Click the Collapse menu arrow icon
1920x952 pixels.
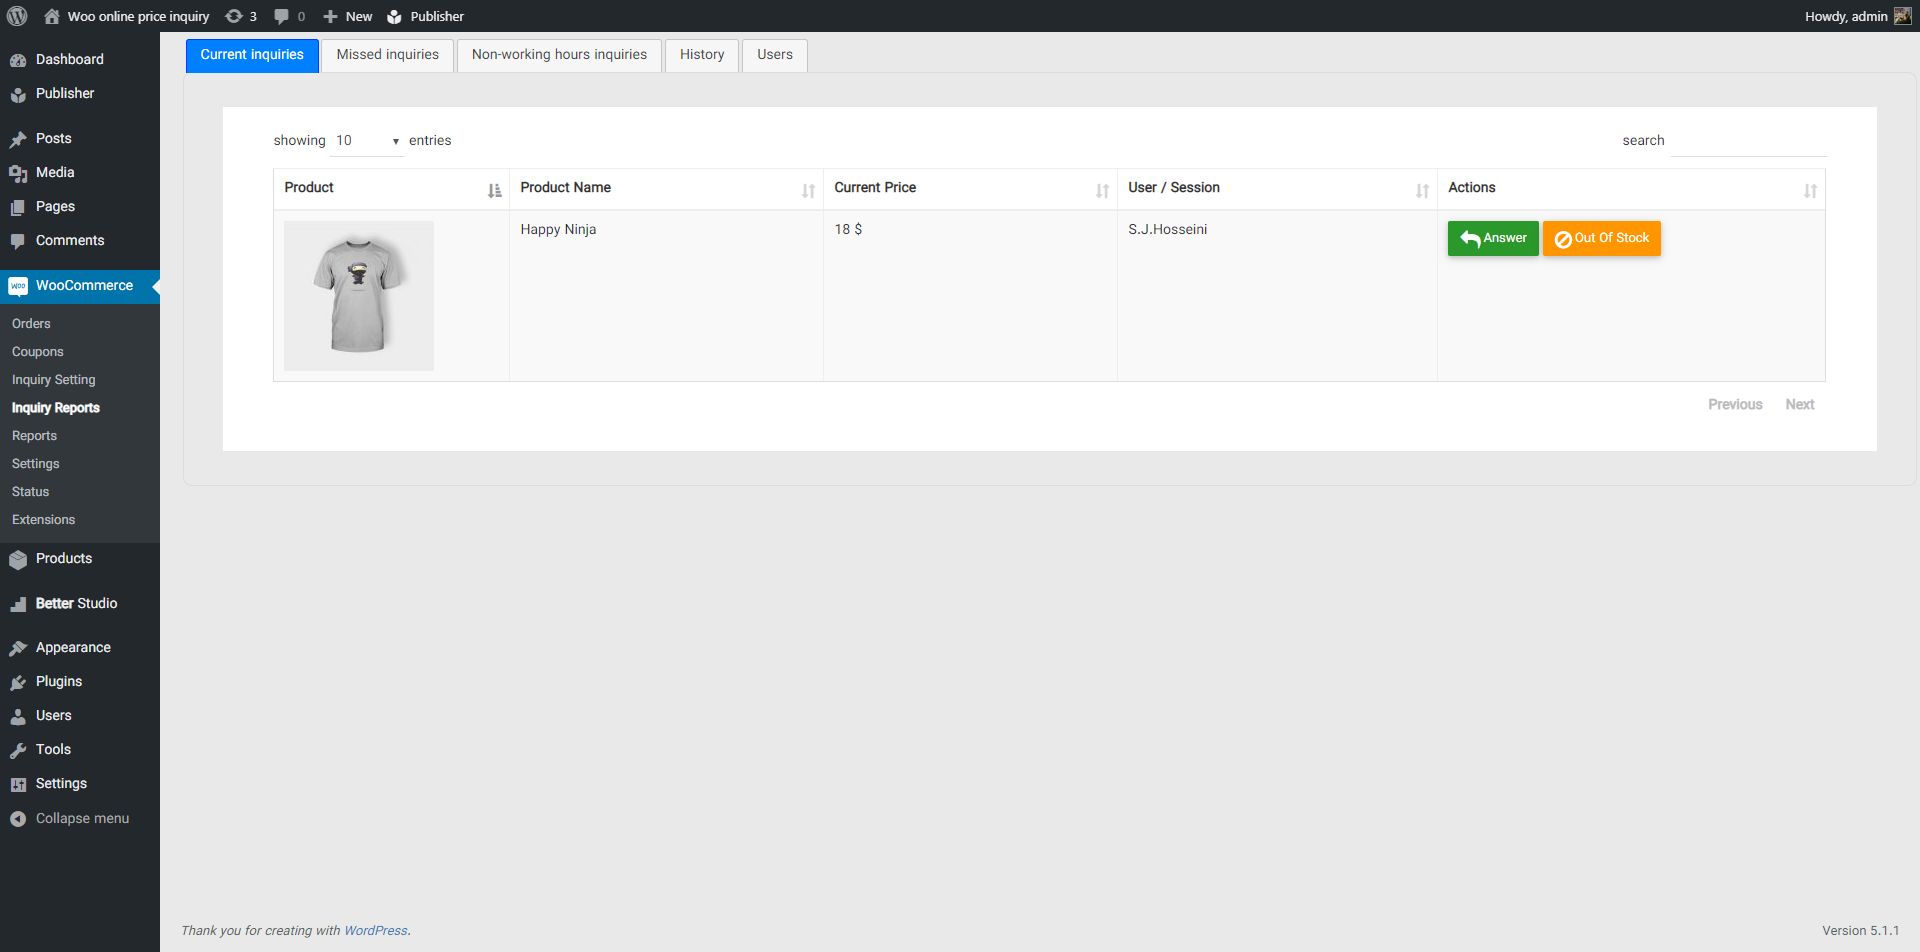[18, 819]
